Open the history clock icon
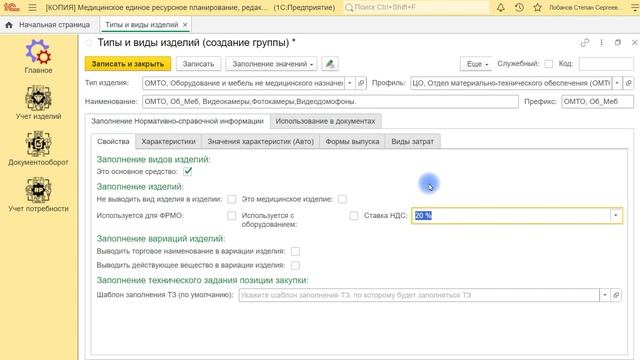The height and width of the screenshot is (360, 640). 519,7
